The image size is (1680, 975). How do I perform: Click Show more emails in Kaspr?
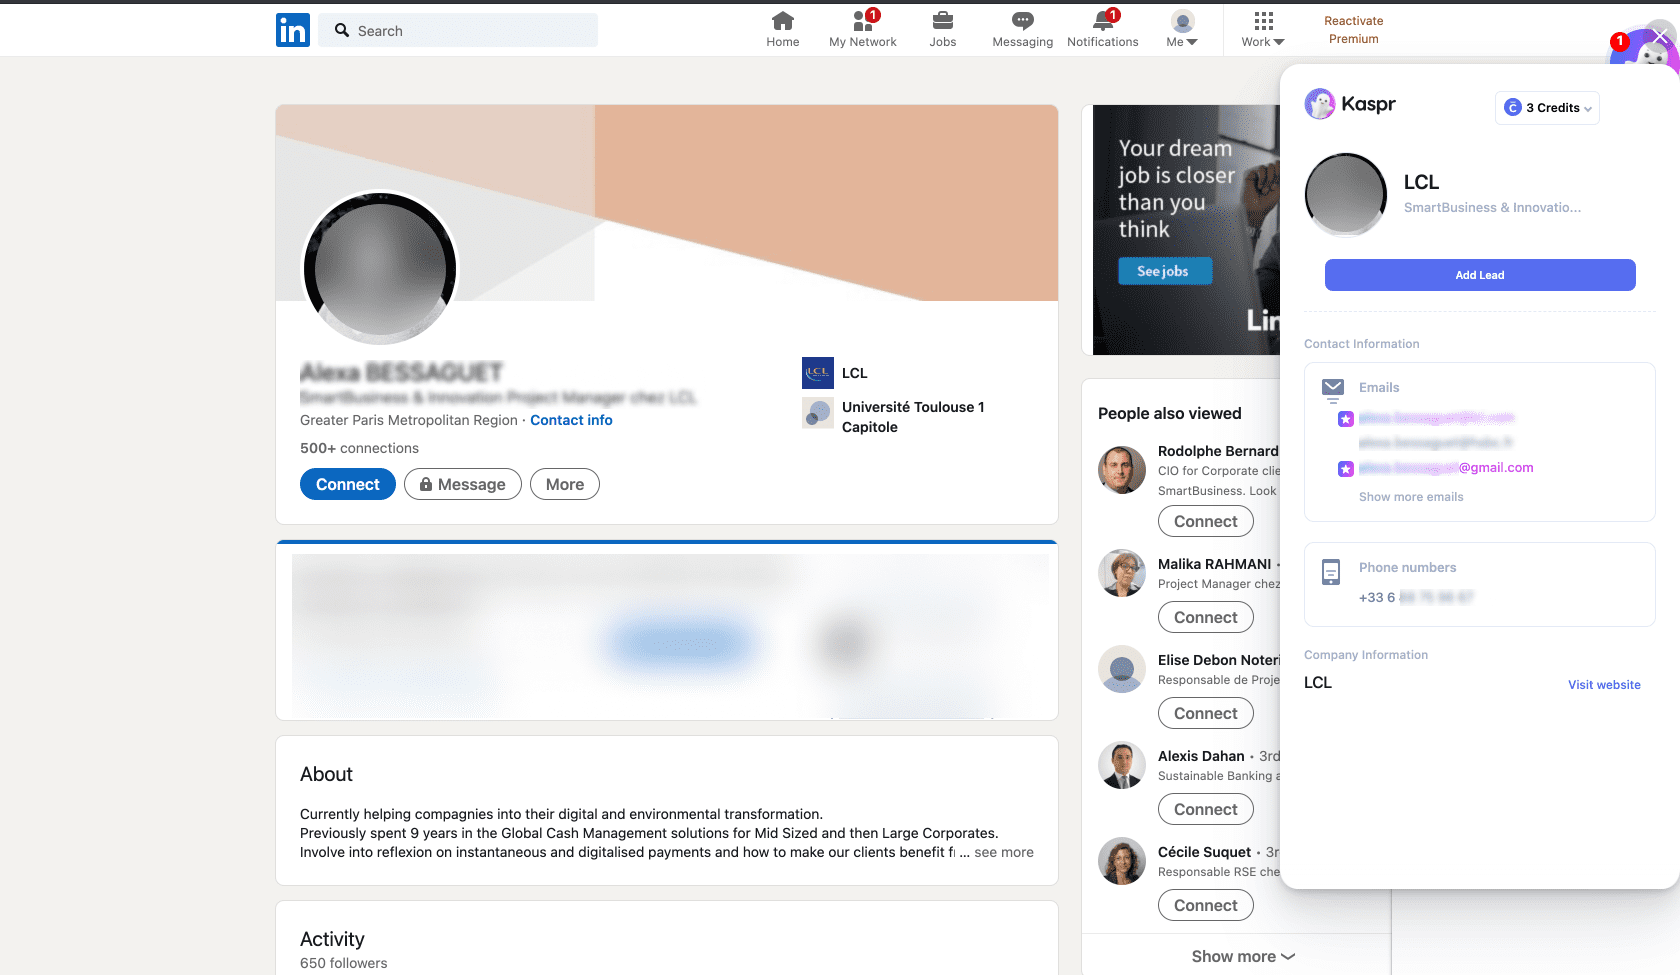[x=1411, y=497]
